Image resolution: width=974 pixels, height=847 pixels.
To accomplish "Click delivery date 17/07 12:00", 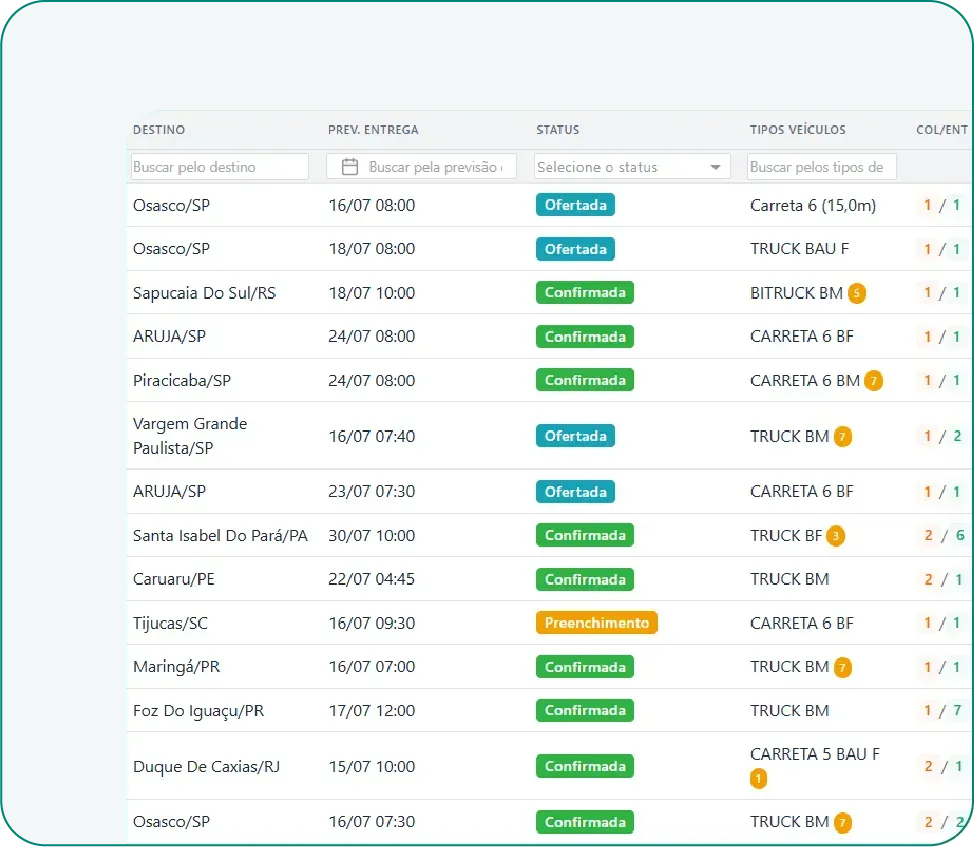I will pyautogui.click(x=371, y=710).
